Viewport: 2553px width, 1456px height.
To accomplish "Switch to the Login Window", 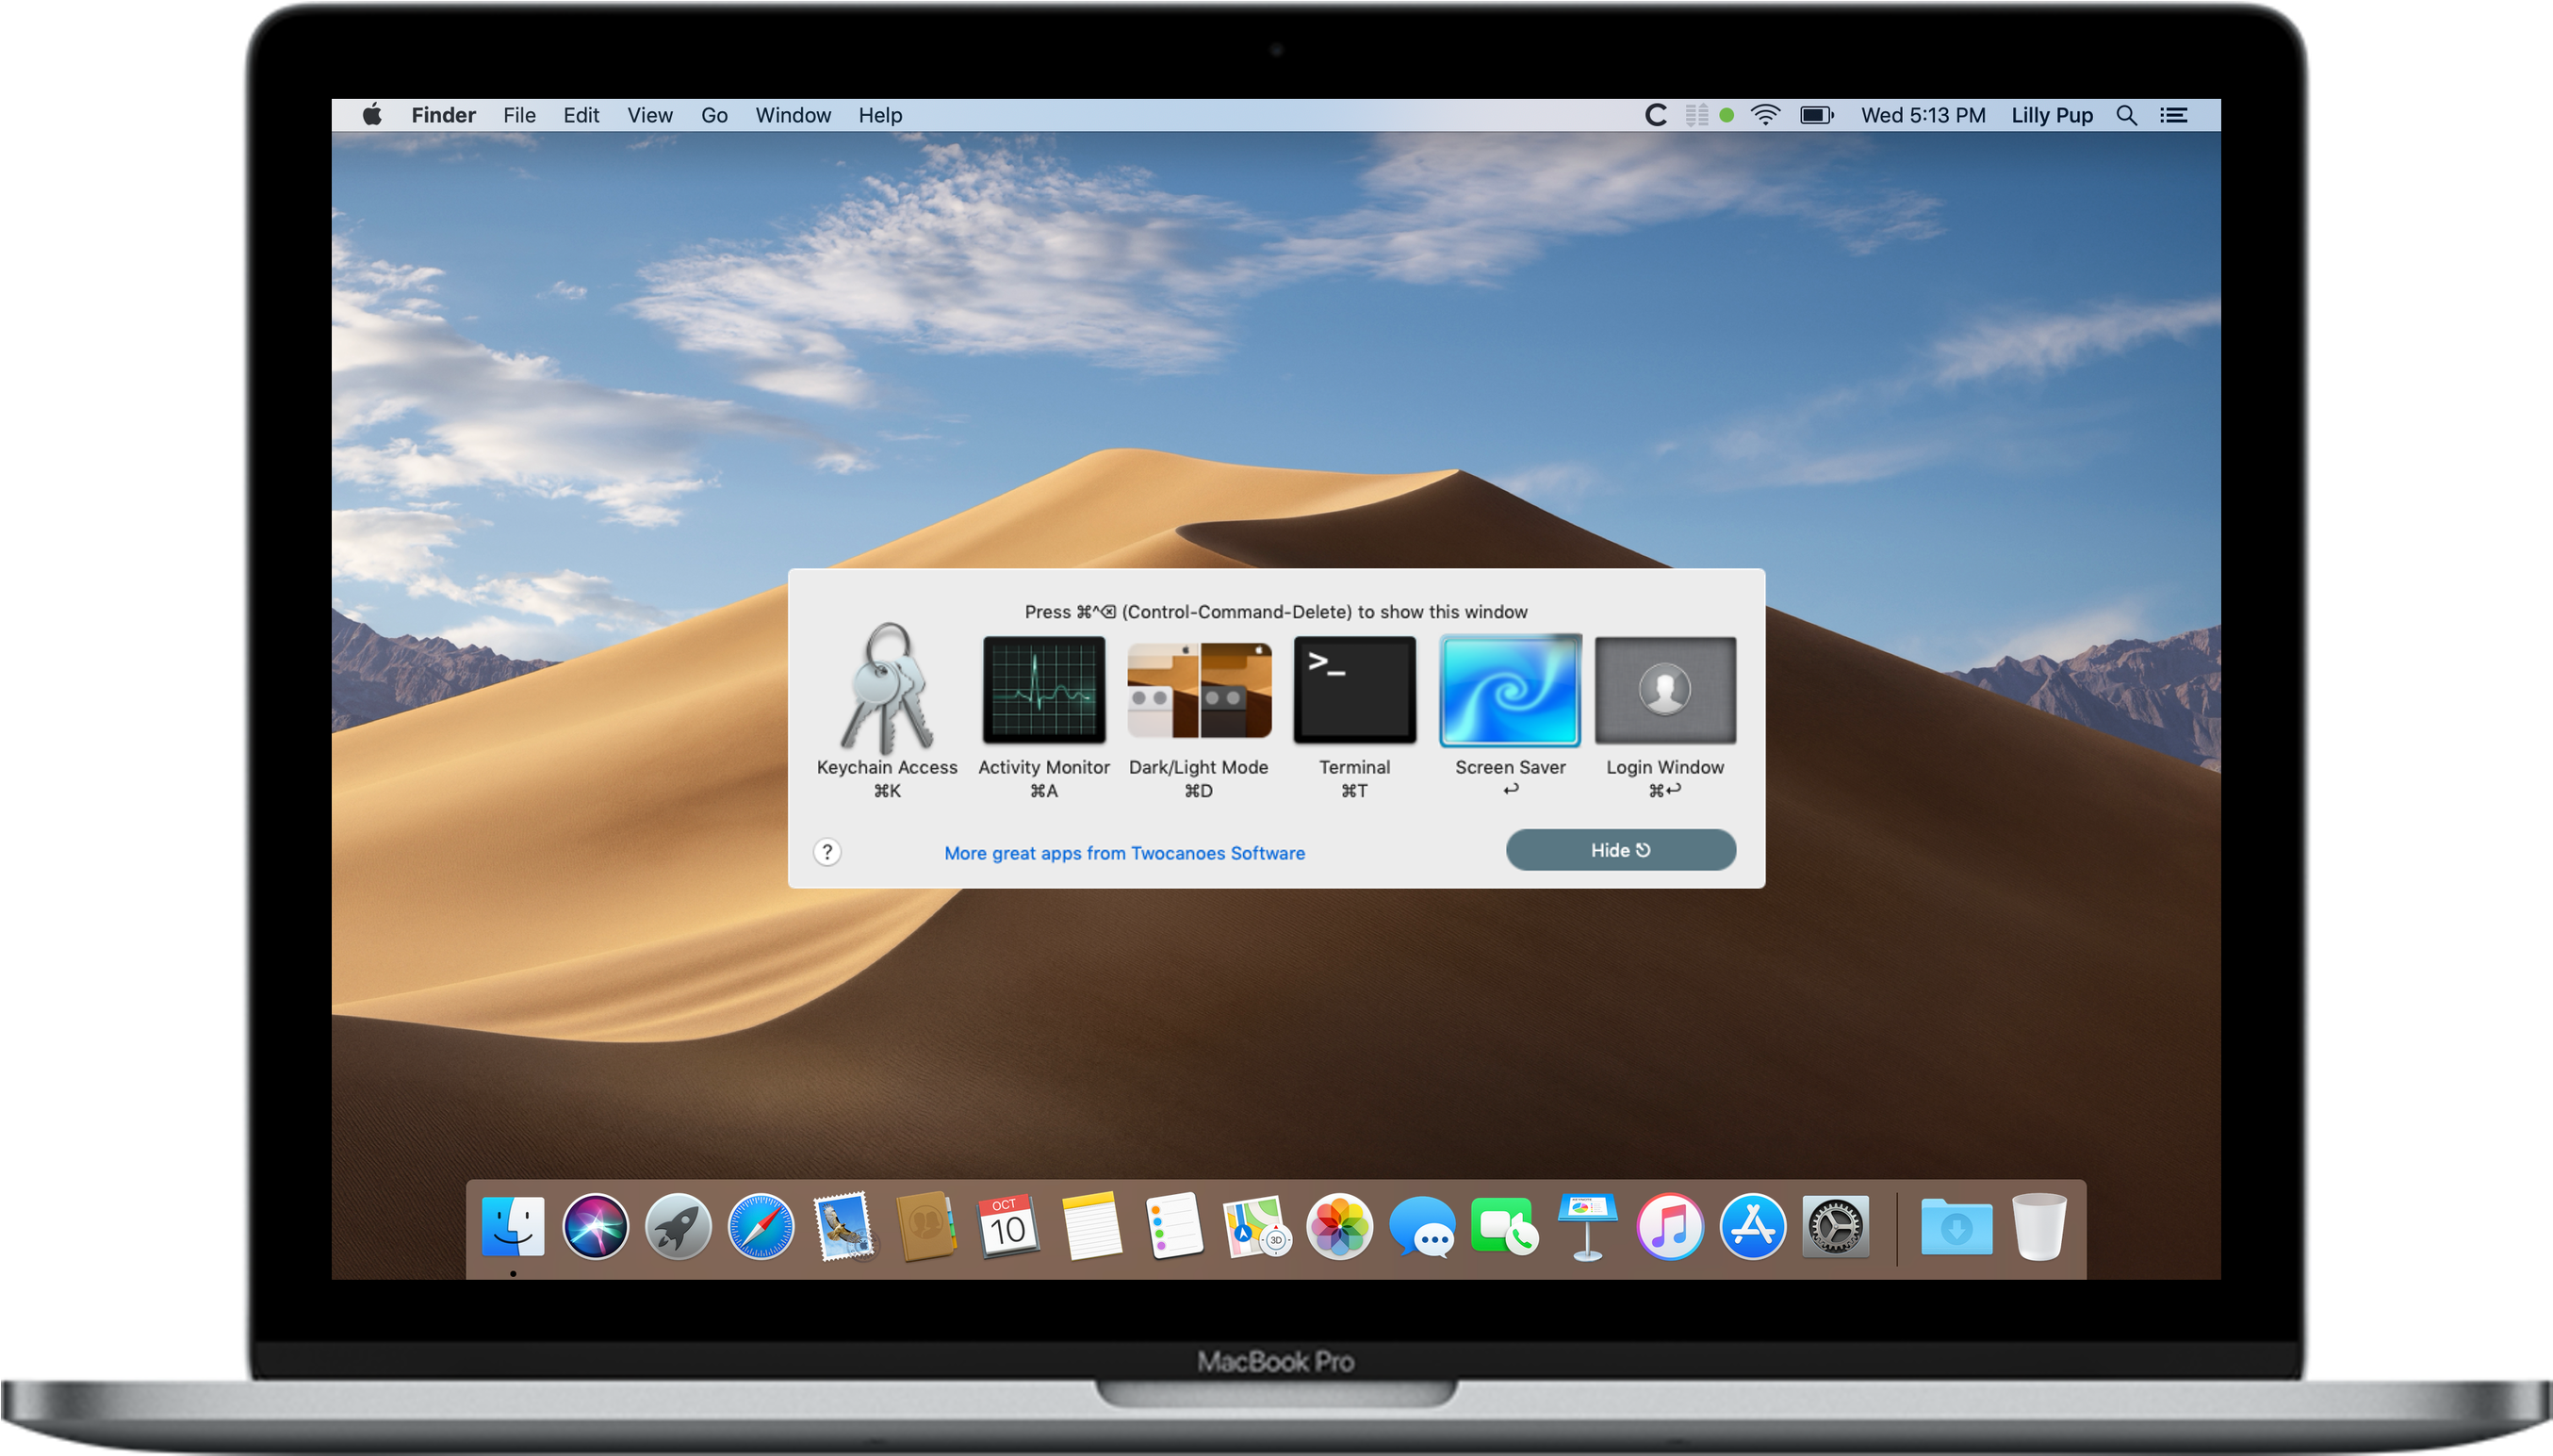I will click(1665, 690).
